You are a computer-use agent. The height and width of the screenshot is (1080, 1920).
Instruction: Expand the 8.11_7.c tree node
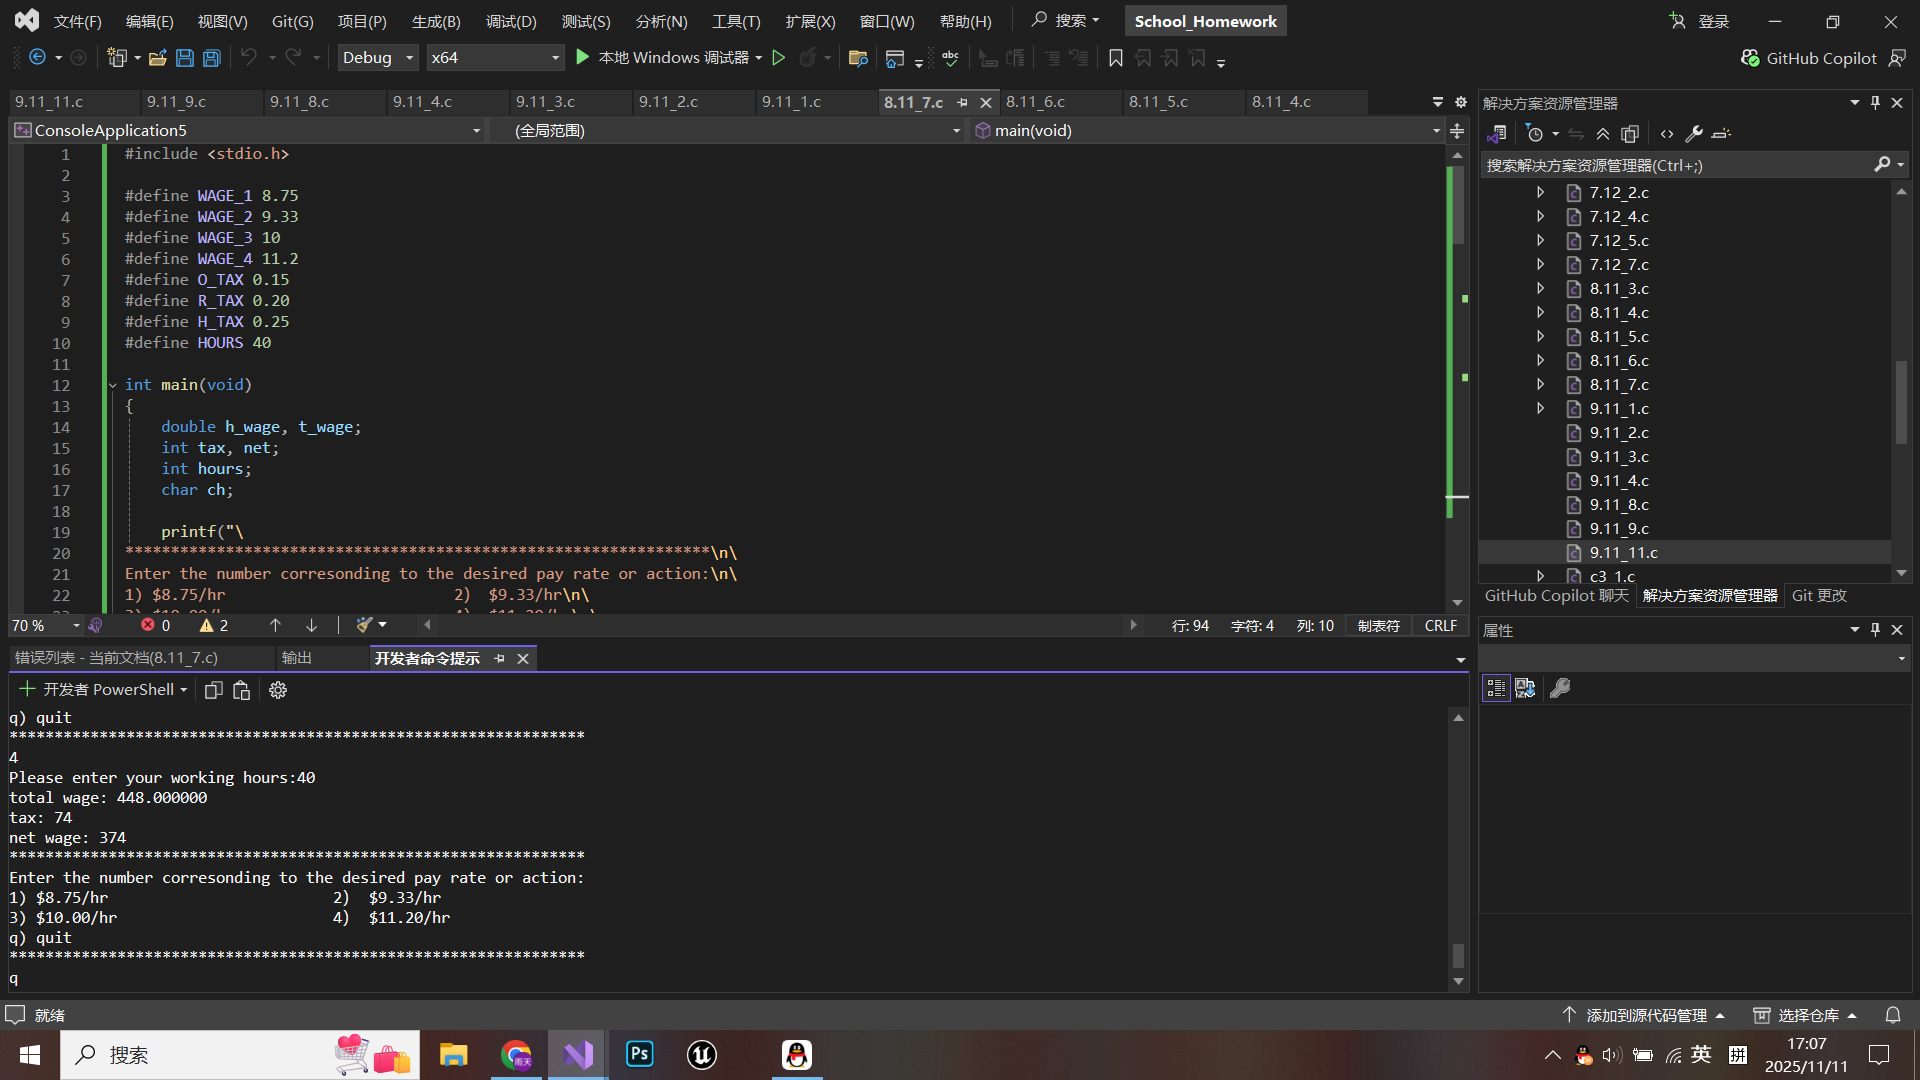coord(1540,384)
